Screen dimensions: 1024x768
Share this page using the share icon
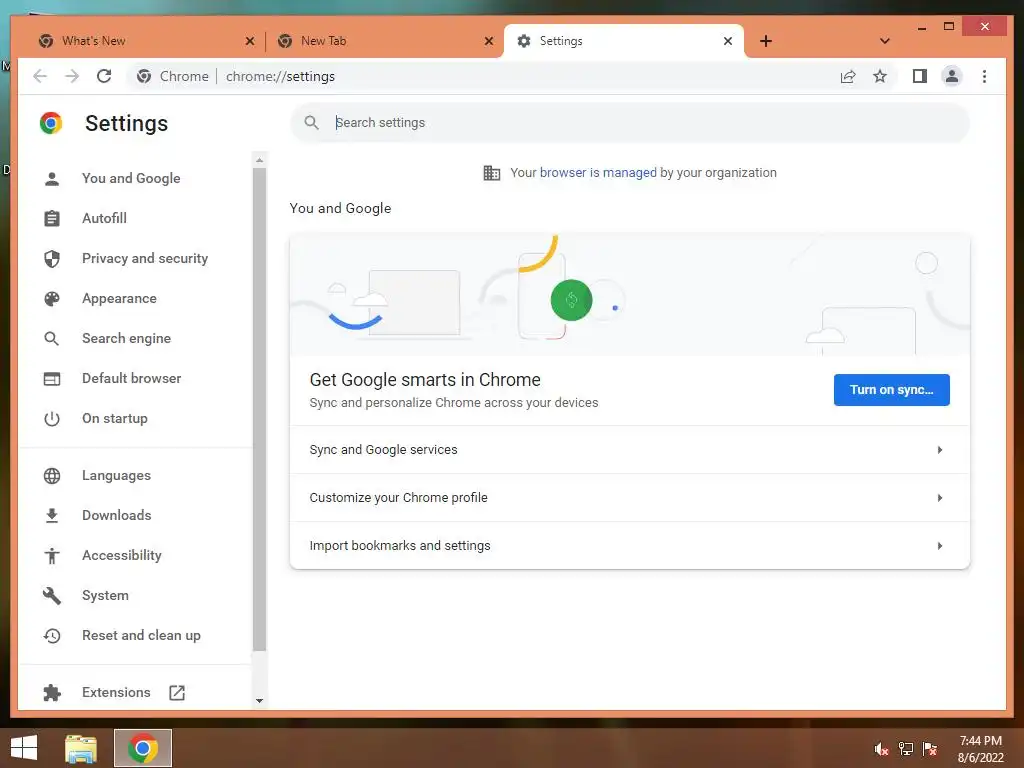tap(848, 76)
